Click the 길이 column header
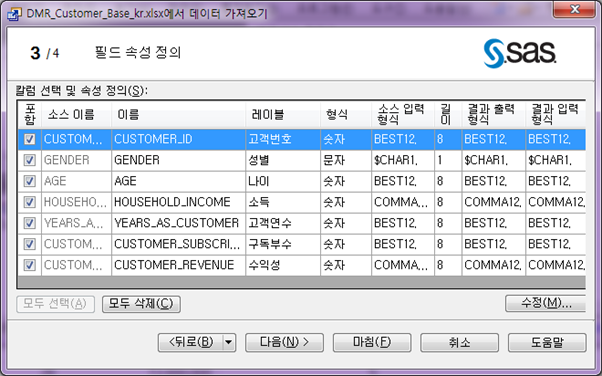The width and height of the screenshot is (602, 376). click(448, 114)
